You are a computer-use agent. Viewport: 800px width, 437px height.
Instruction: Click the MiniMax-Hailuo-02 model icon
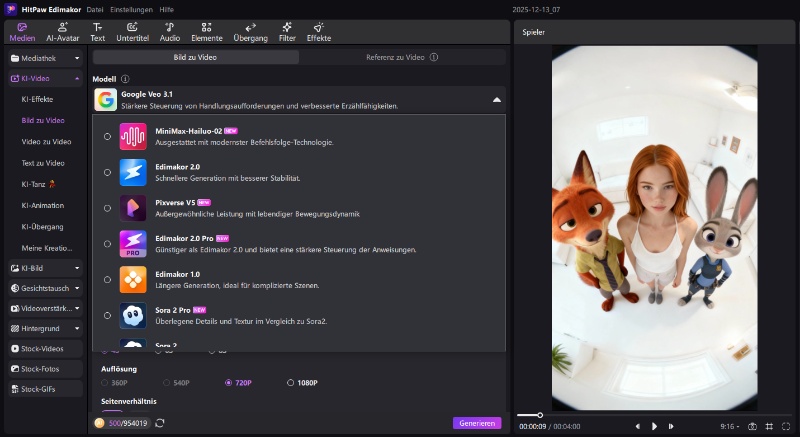[x=133, y=137]
